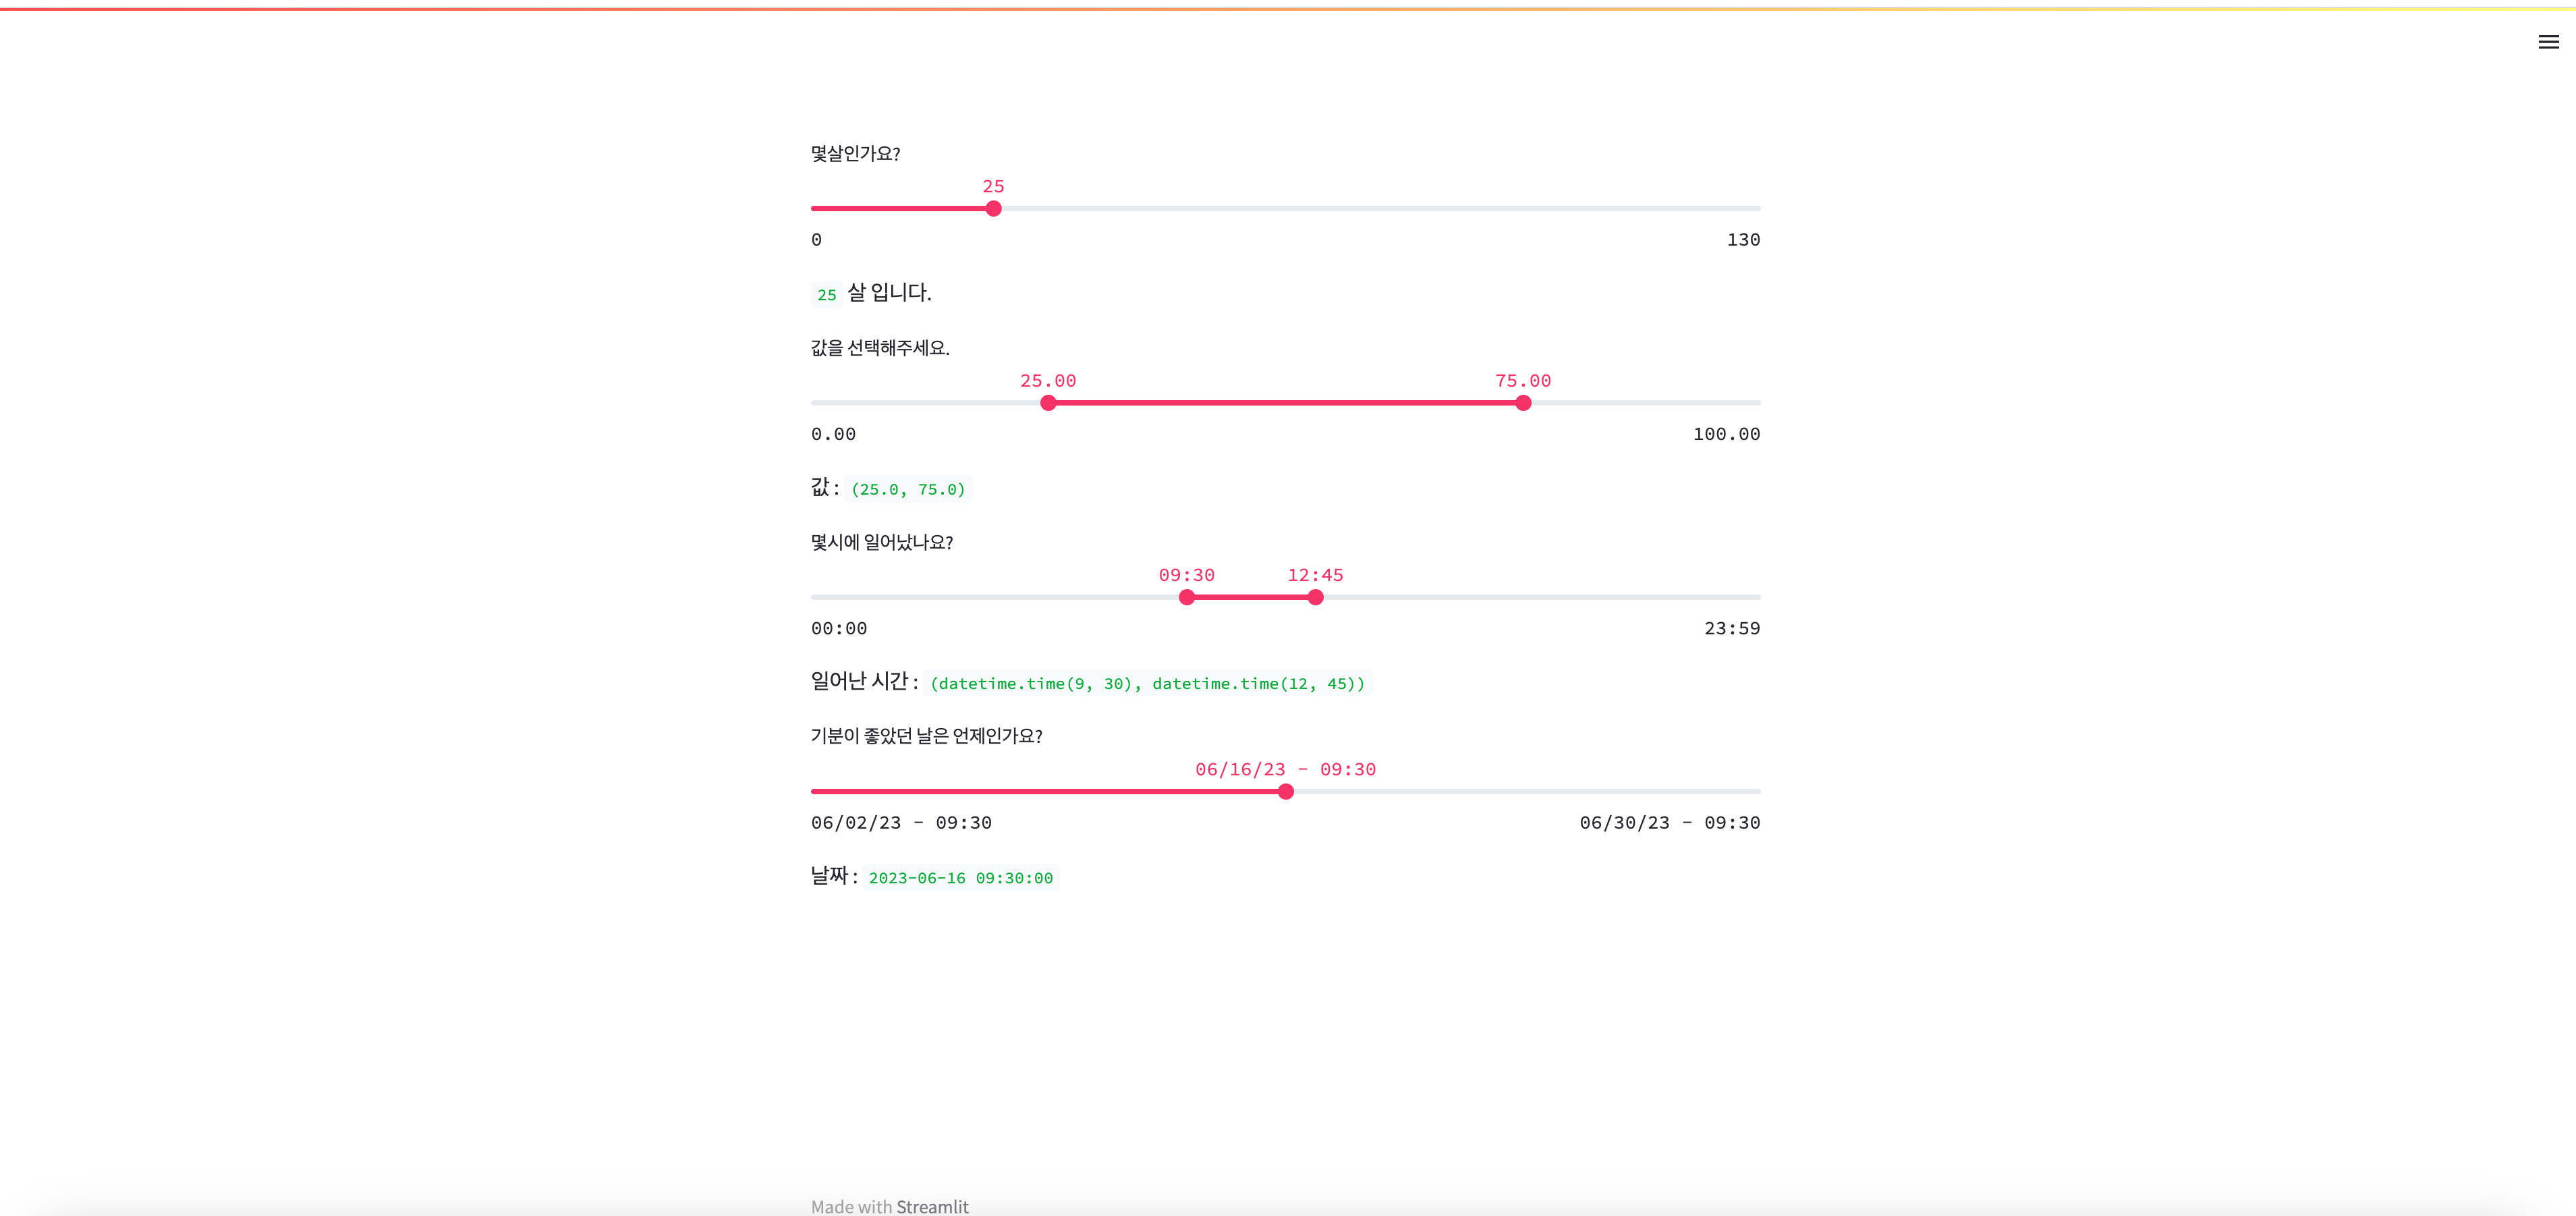Click the 75.00 range slider handle
Image resolution: width=2576 pixels, height=1216 pixels.
click(1523, 403)
